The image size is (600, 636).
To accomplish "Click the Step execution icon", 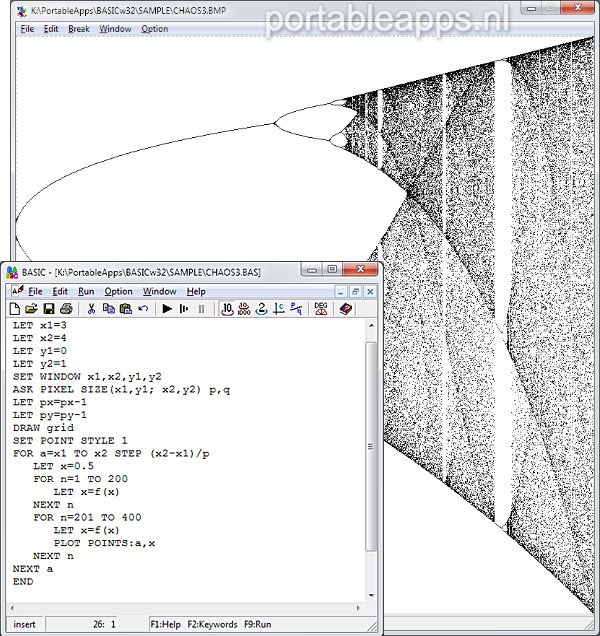I will (x=184, y=309).
